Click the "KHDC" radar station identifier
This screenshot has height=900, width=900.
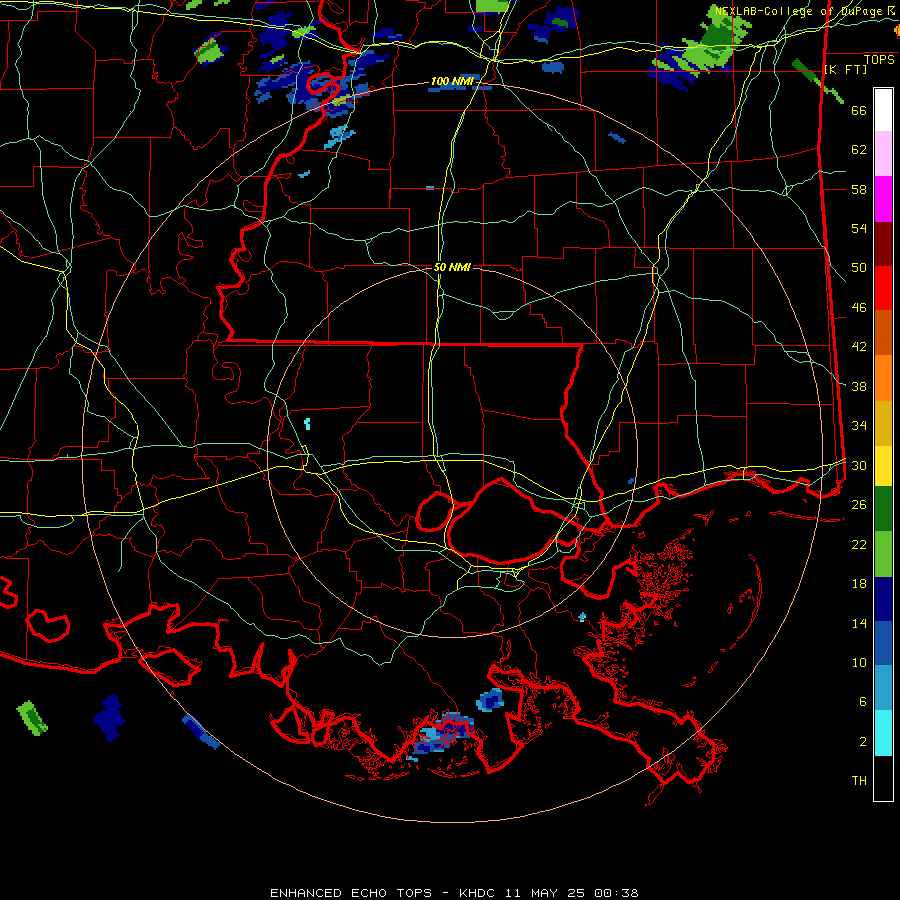478,893
